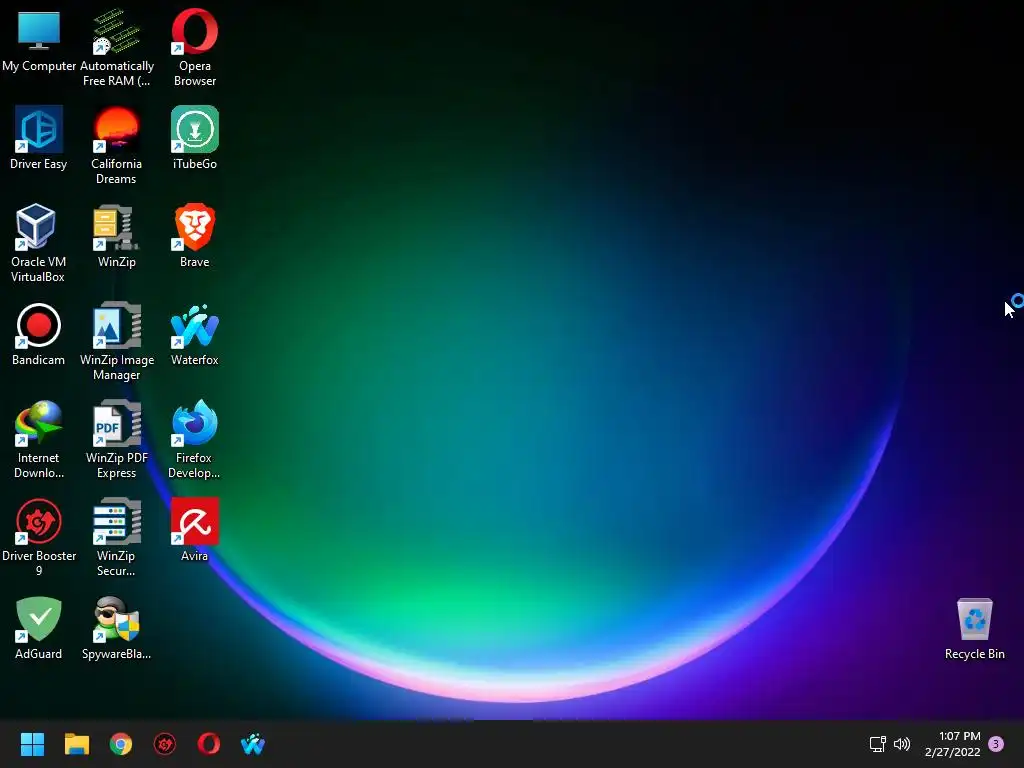Launch Driver Booster 9 desktop shortcut
The image size is (1024, 768).
39,537
